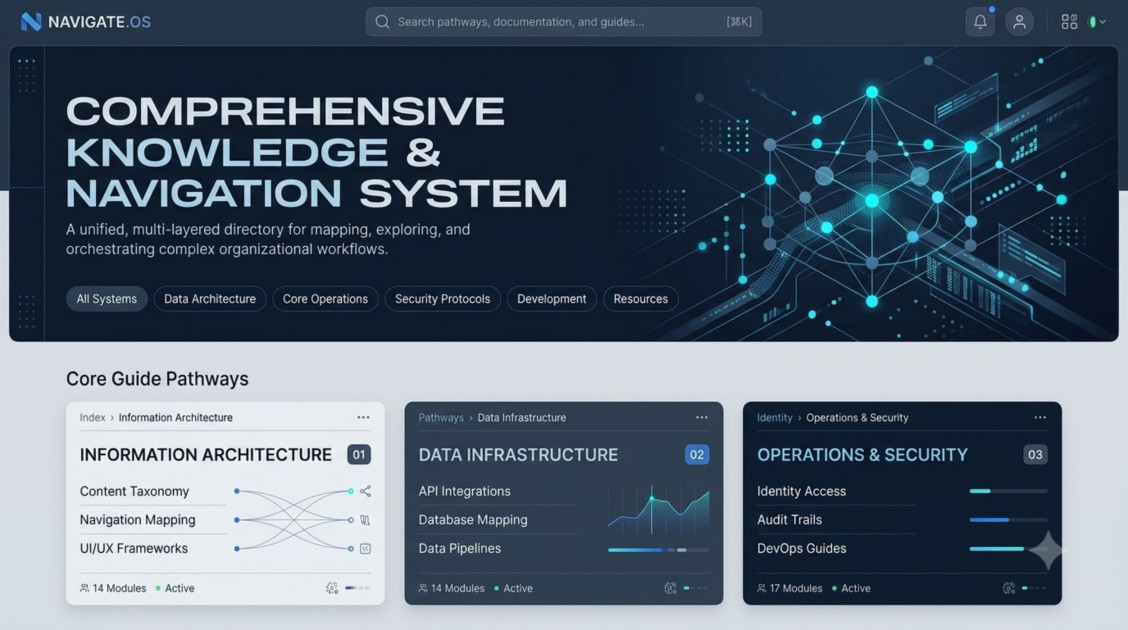Click the 03 badge on Operations & Security
Screen dimensions: 1128x630
click(x=1035, y=455)
